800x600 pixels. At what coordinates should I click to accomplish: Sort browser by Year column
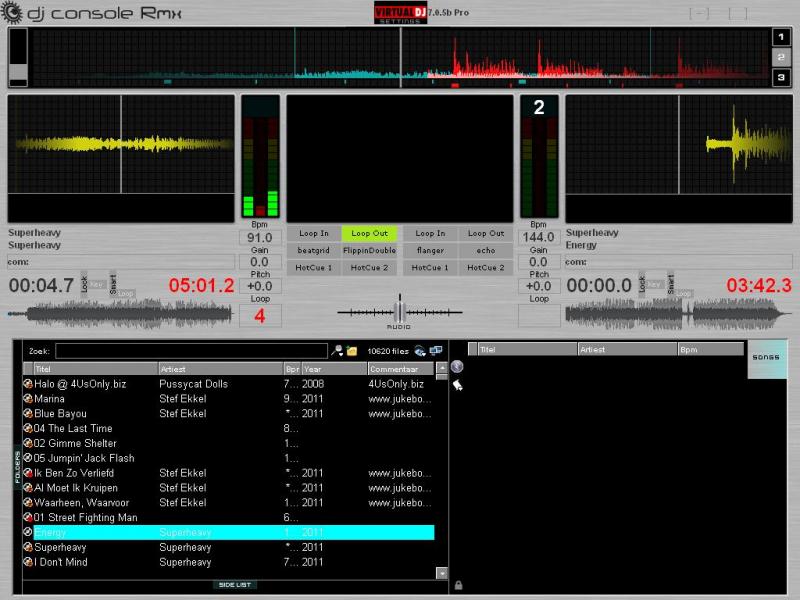(x=334, y=369)
